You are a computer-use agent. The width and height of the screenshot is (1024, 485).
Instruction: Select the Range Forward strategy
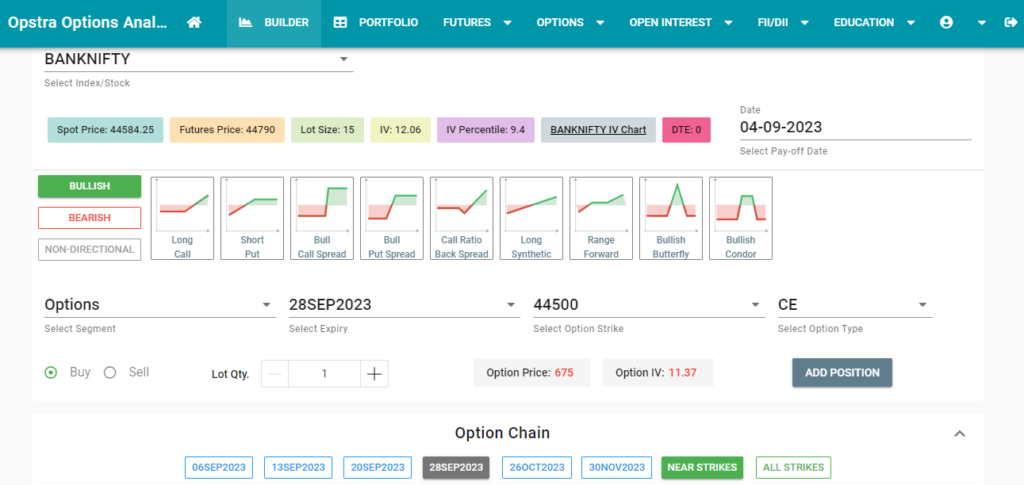(601, 219)
